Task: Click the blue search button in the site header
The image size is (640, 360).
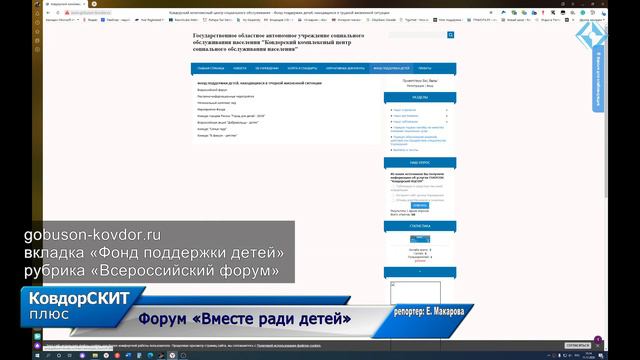Action: (451, 35)
